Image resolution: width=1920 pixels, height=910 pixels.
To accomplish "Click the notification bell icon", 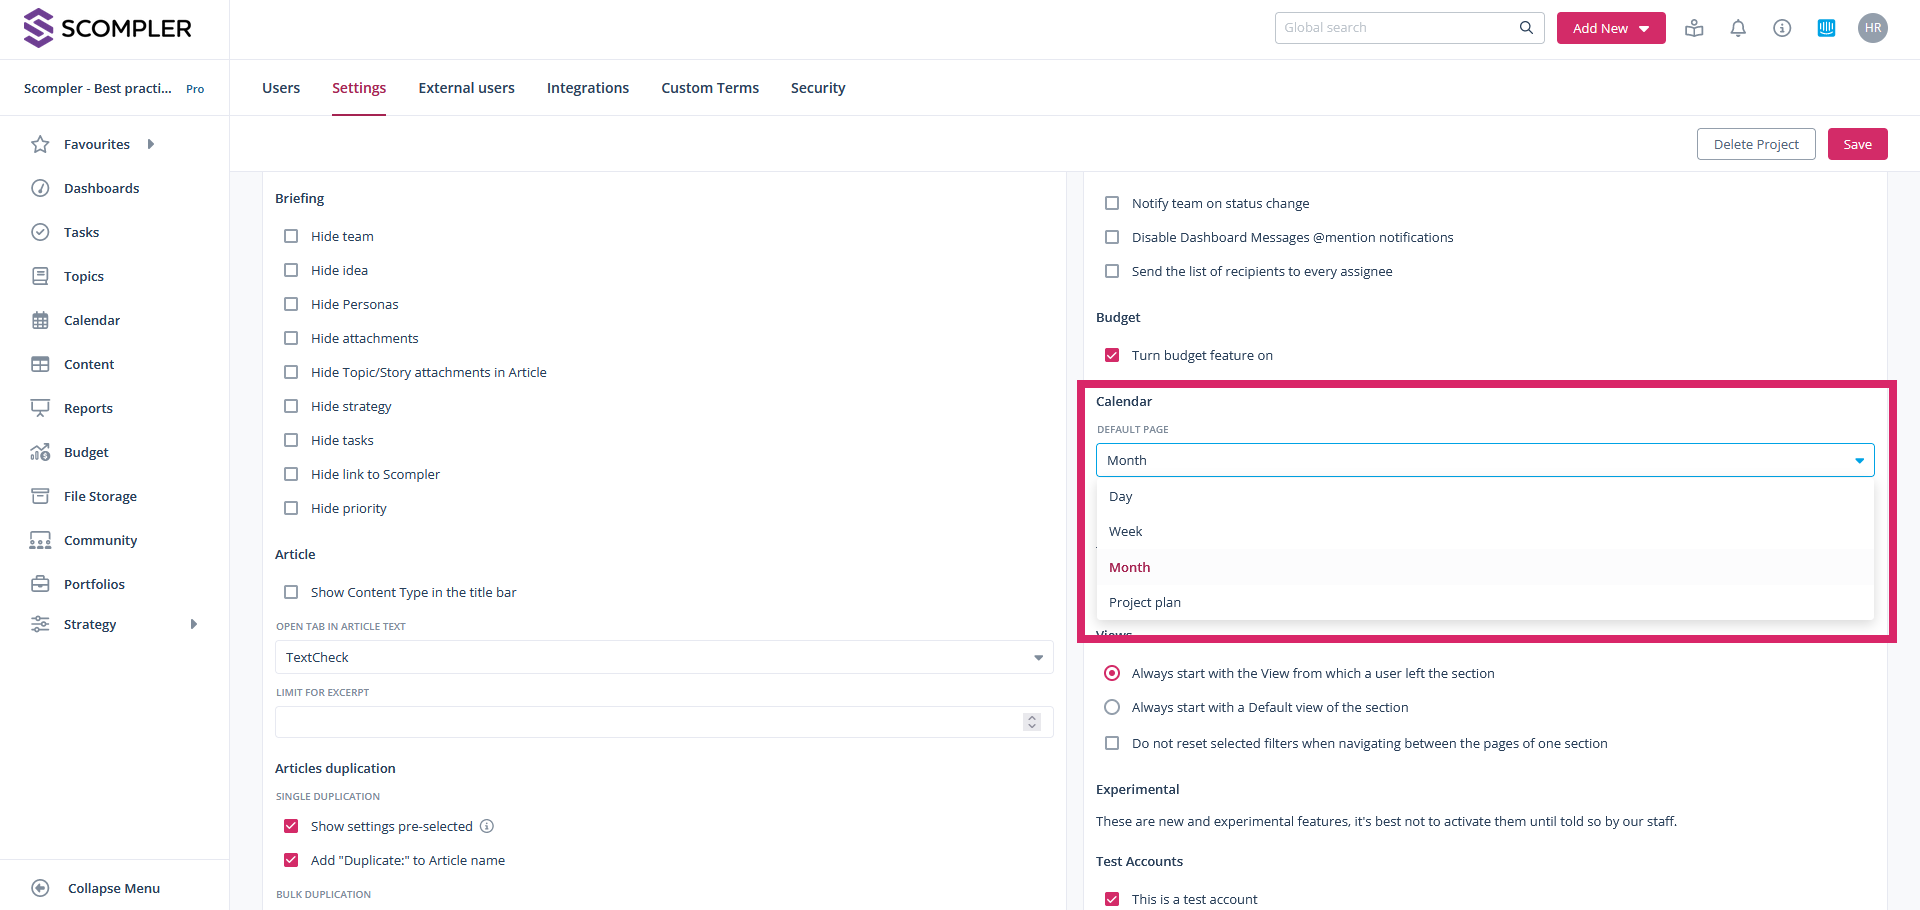I will click(x=1738, y=28).
